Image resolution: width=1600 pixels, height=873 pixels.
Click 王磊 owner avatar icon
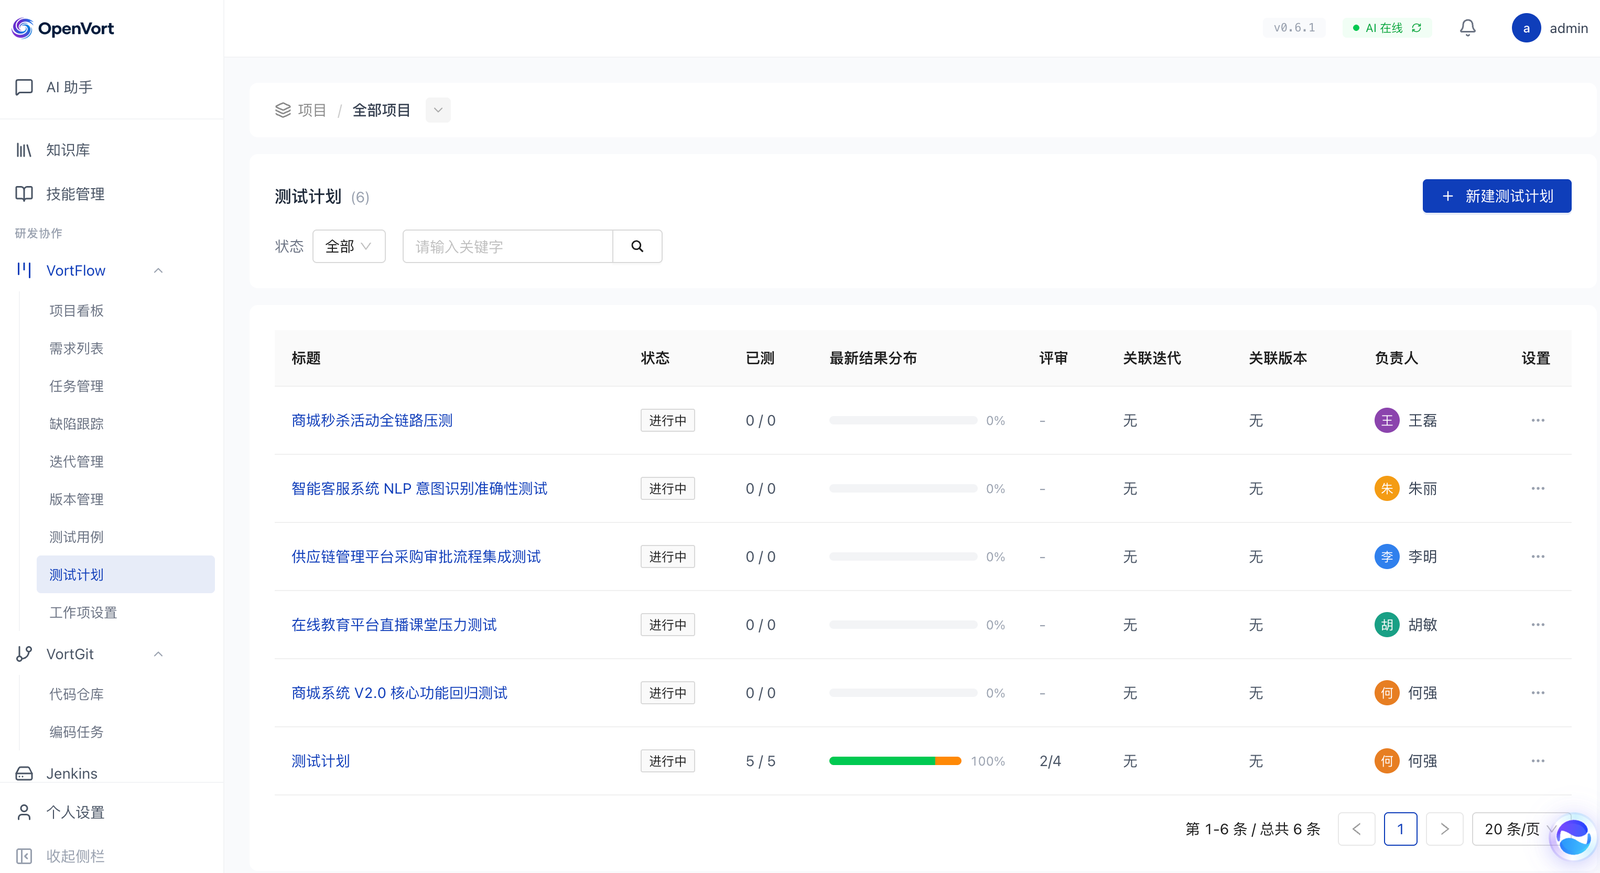(1386, 421)
